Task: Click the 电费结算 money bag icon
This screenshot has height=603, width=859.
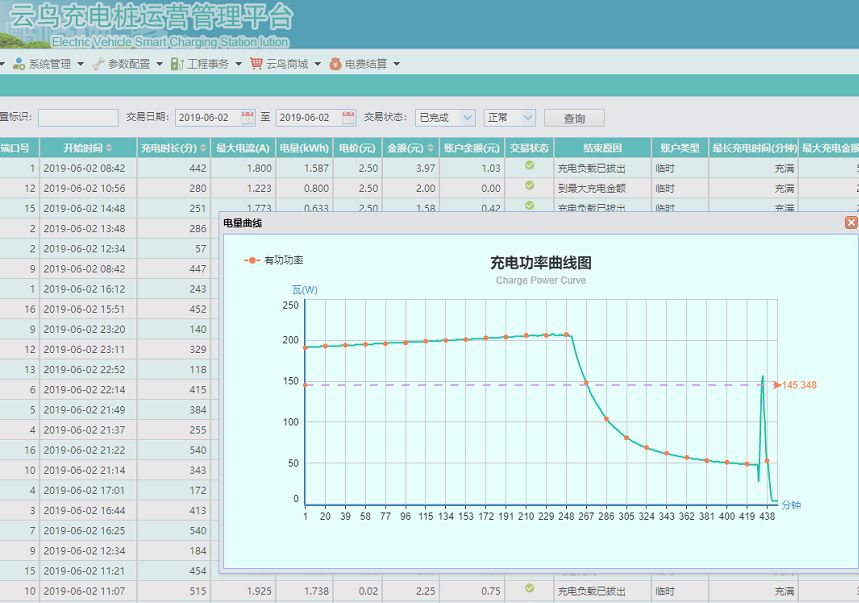Action: (x=335, y=64)
